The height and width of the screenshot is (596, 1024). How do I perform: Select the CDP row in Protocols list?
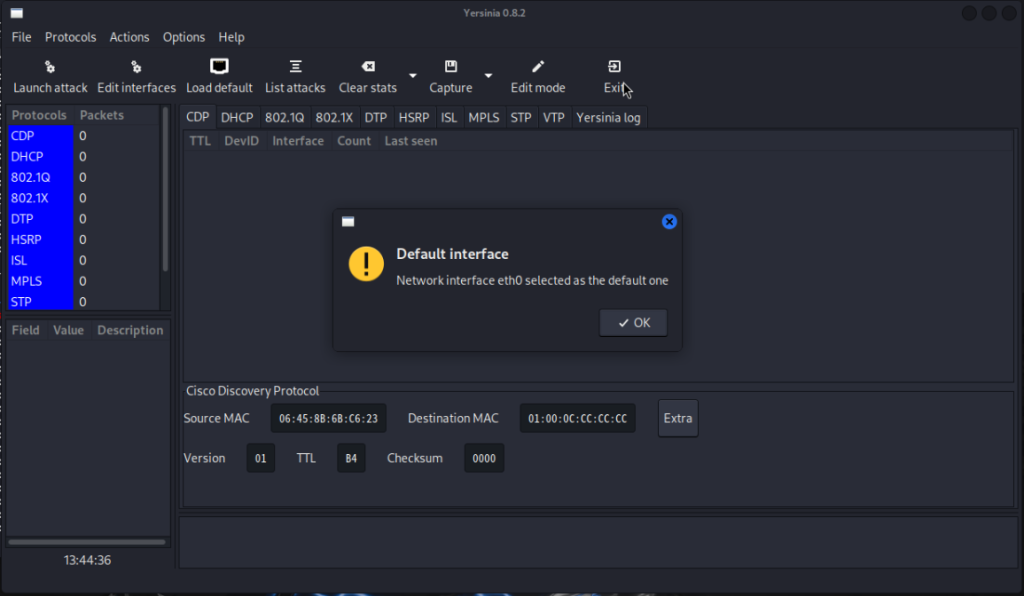pyautogui.click(x=83, y=136)
